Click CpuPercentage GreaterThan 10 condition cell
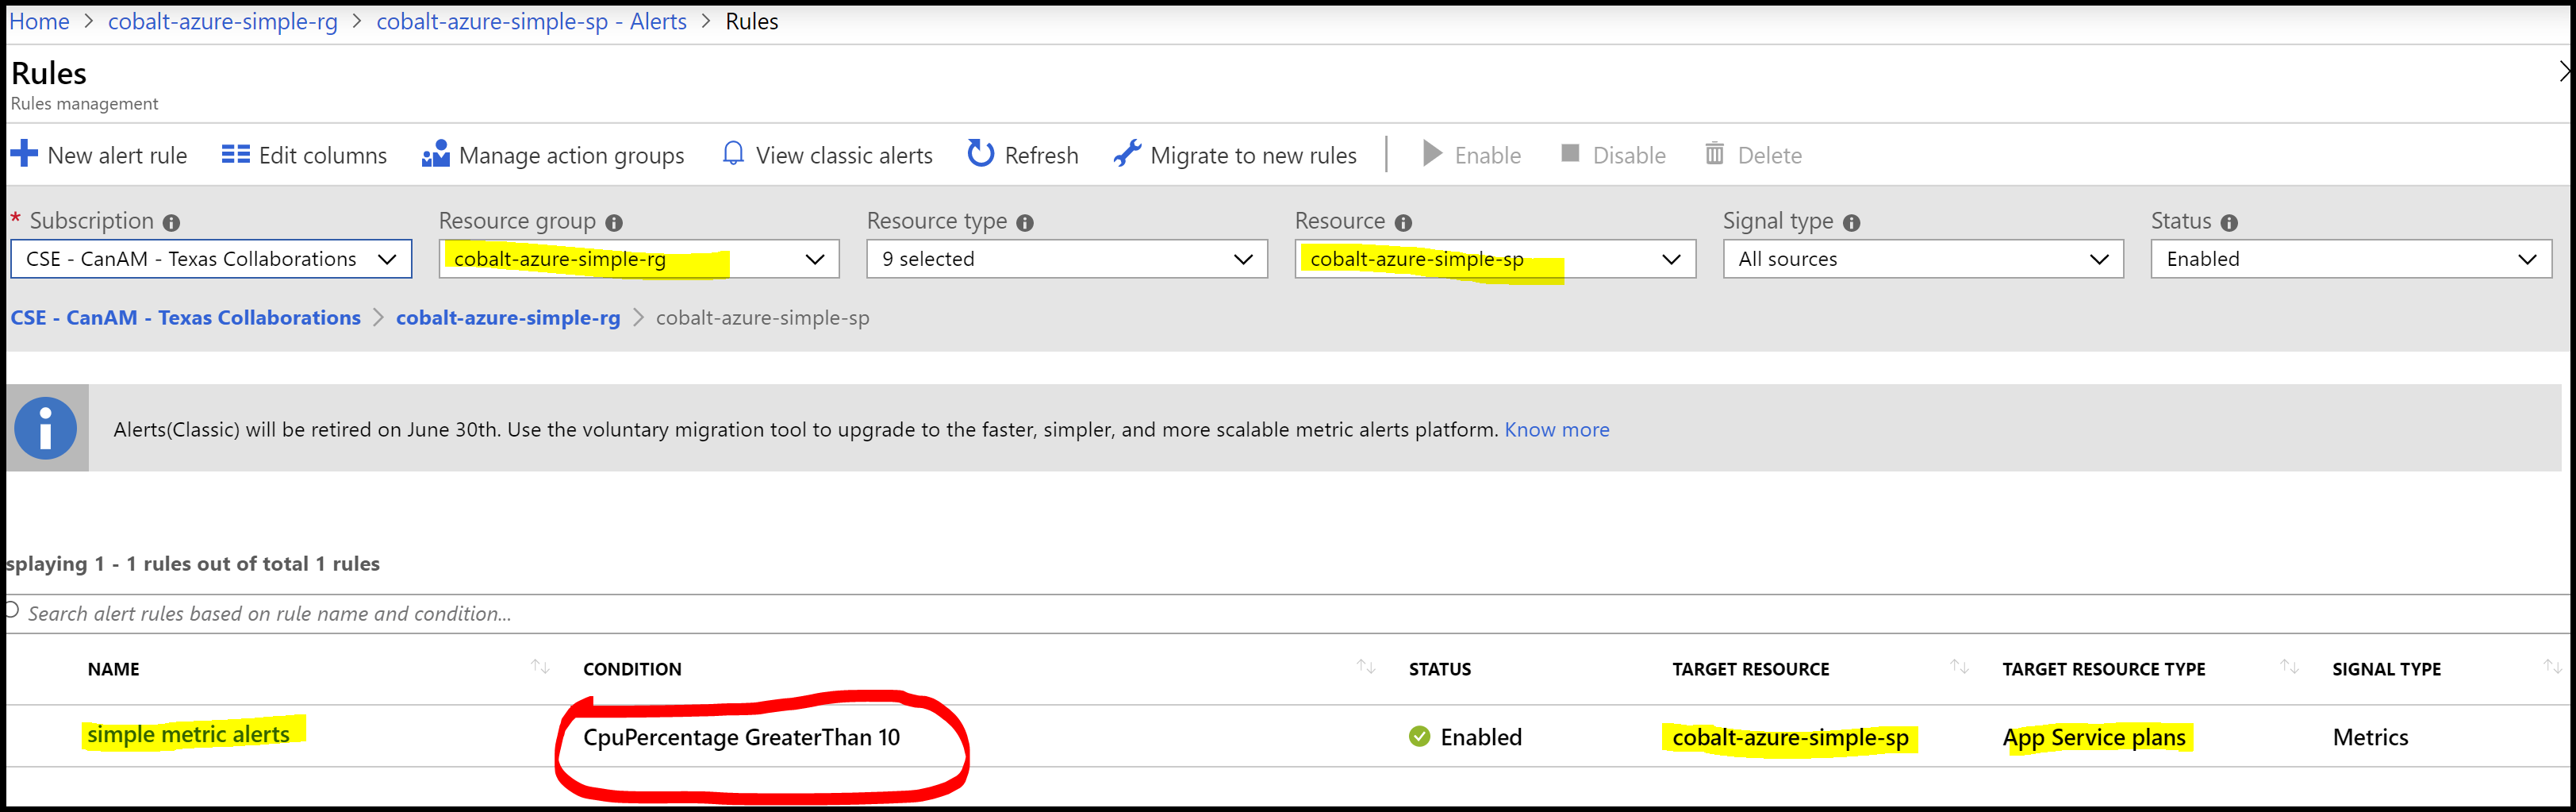The image size is (2576, 812). [x=741, y=737]
